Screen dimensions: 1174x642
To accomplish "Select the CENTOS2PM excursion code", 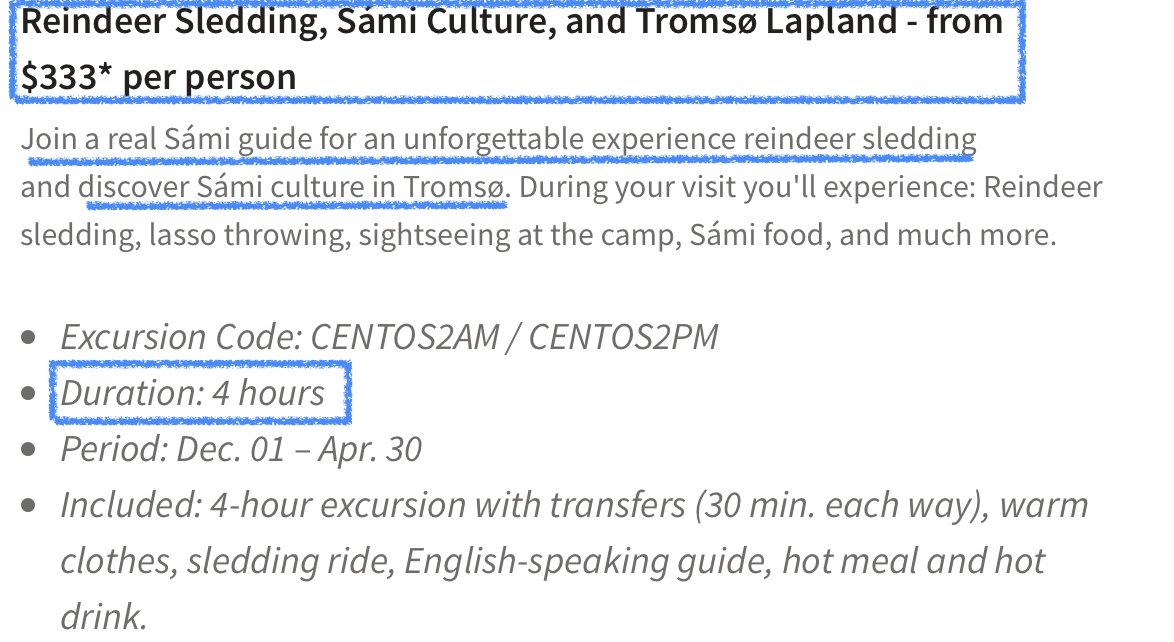I will point(623,337).
